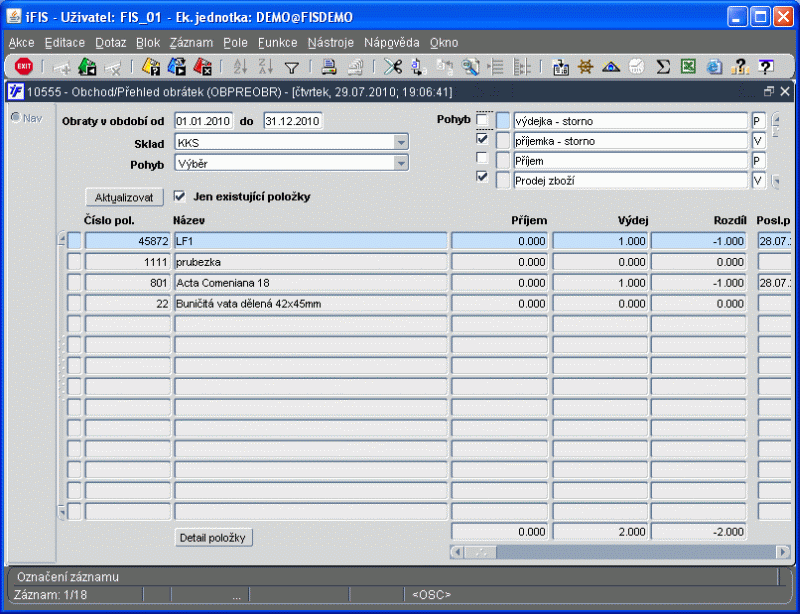This screenshot has width=800, height=614.
Task: Click the horizontal scrollbar right arrow
Action: tap(783, 552)
